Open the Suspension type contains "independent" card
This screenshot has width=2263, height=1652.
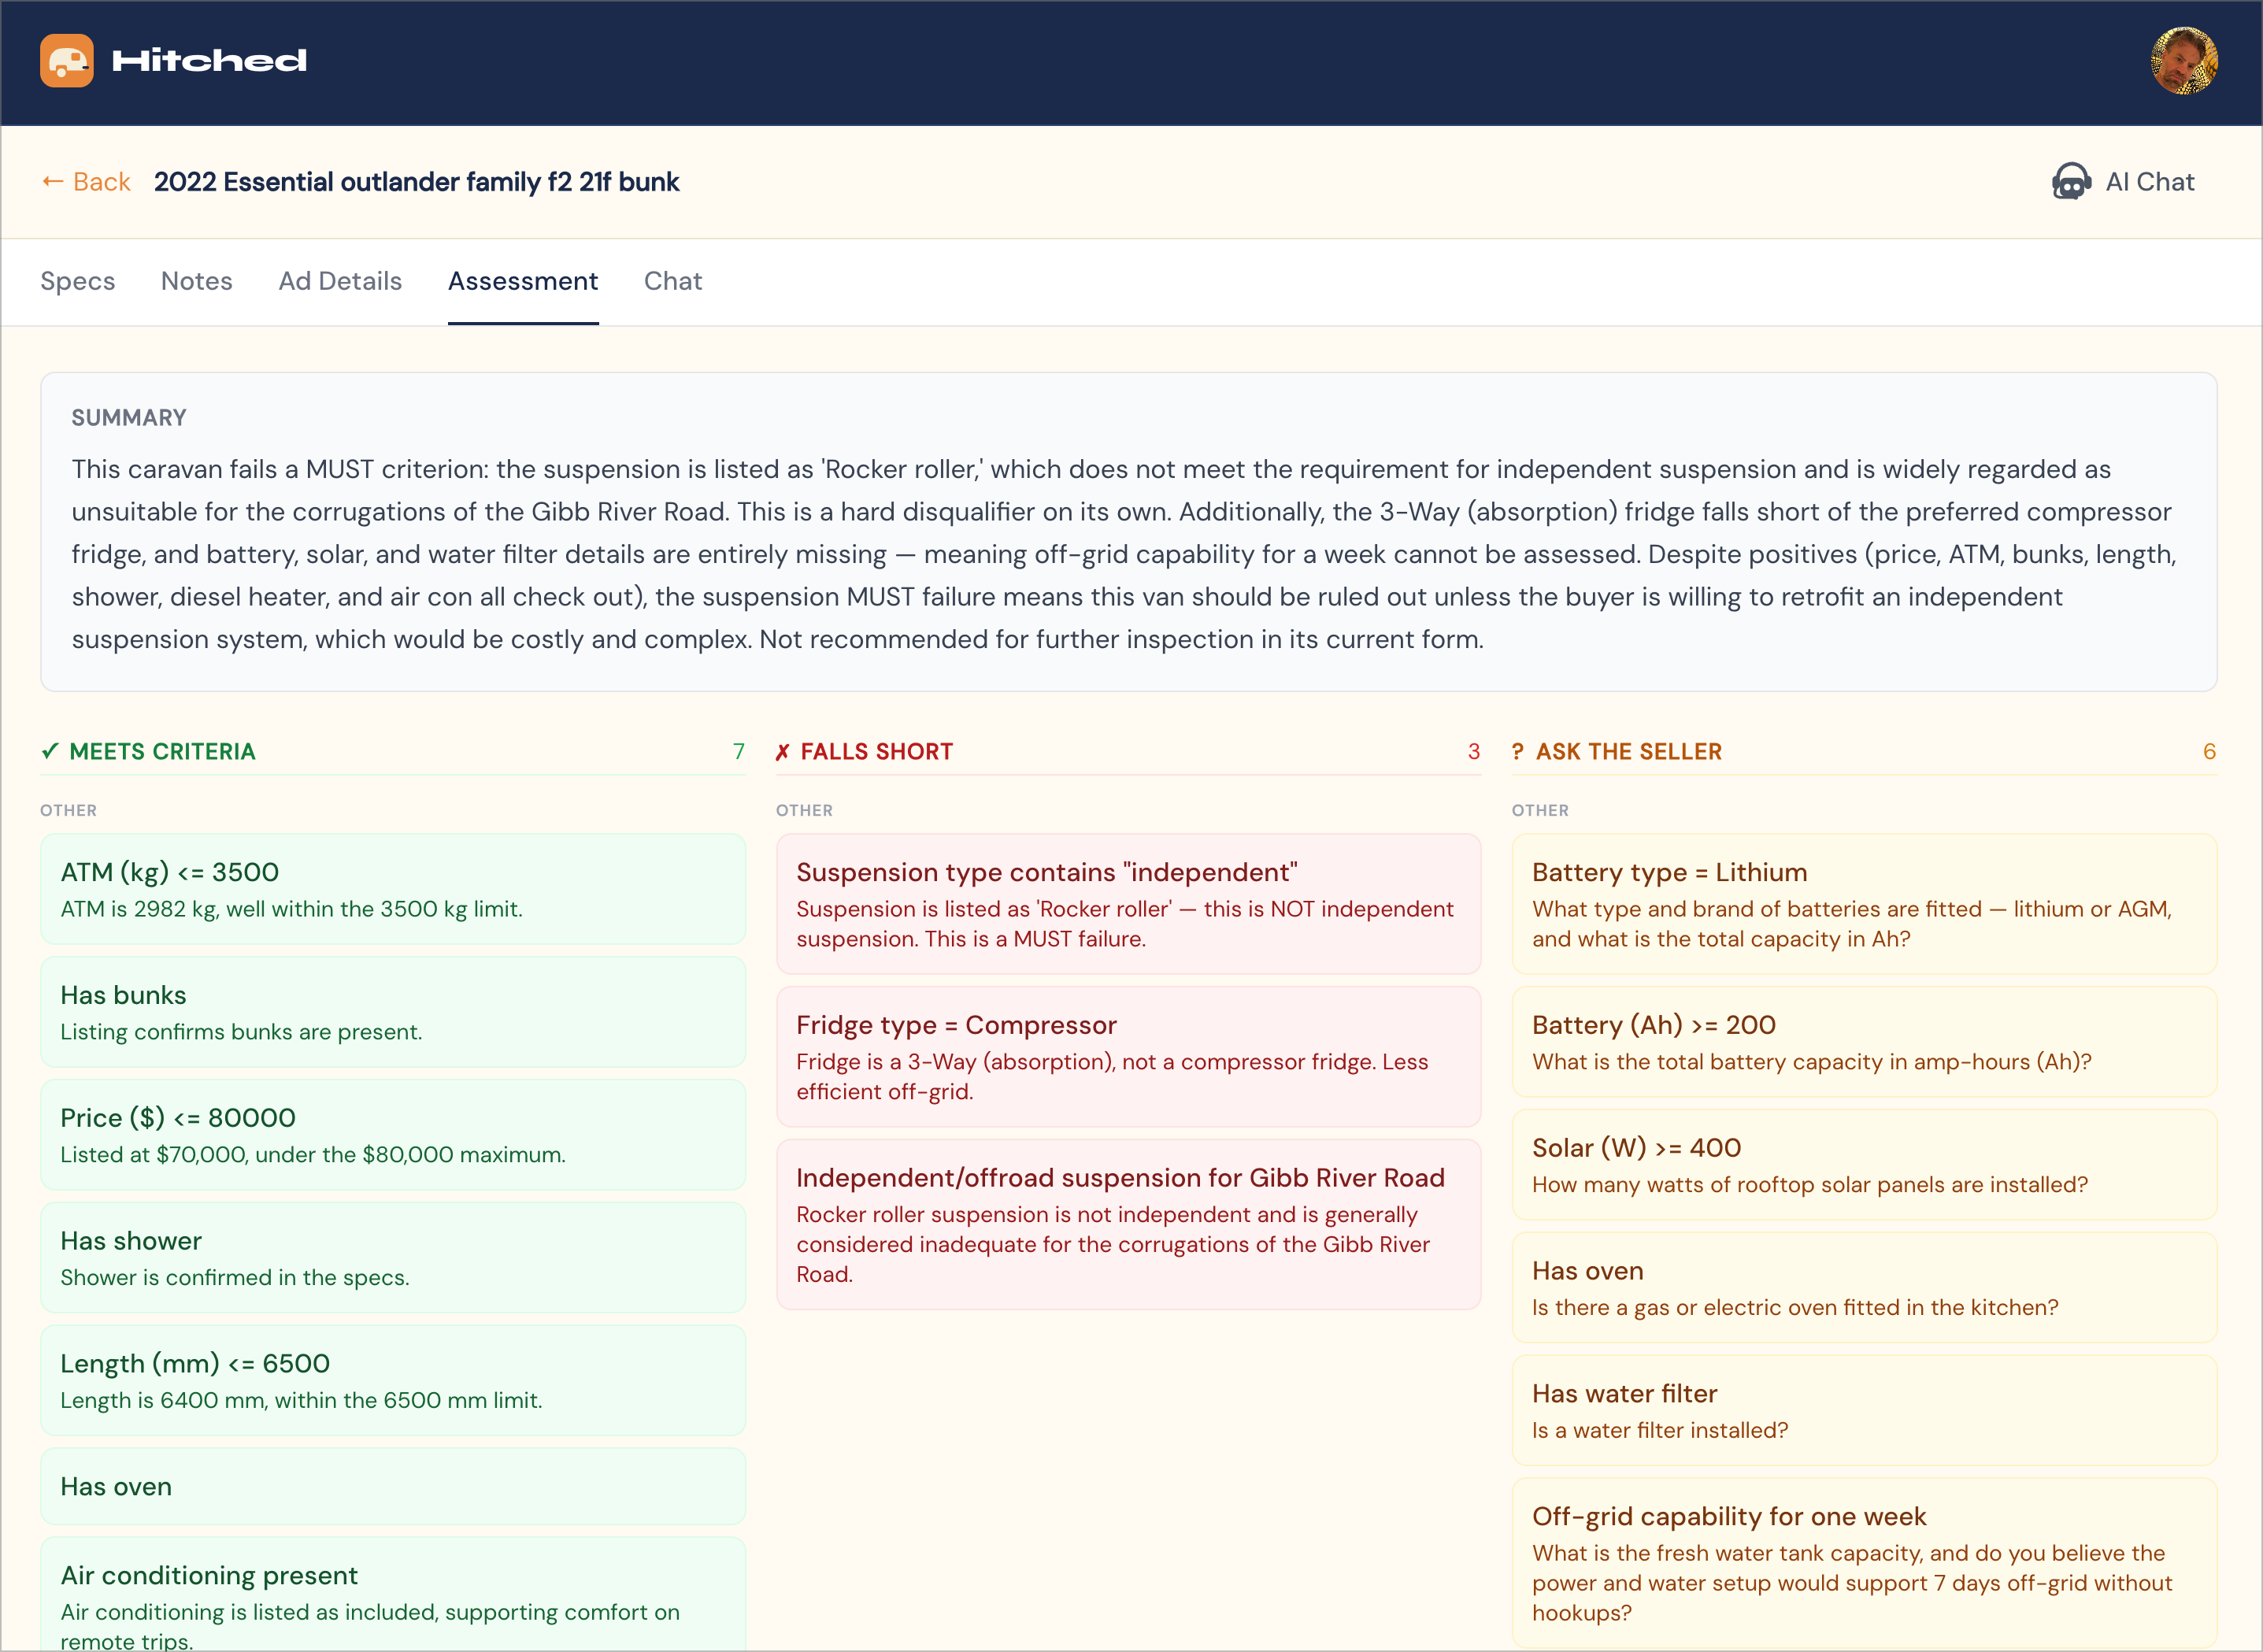[x=1128, y=904]
